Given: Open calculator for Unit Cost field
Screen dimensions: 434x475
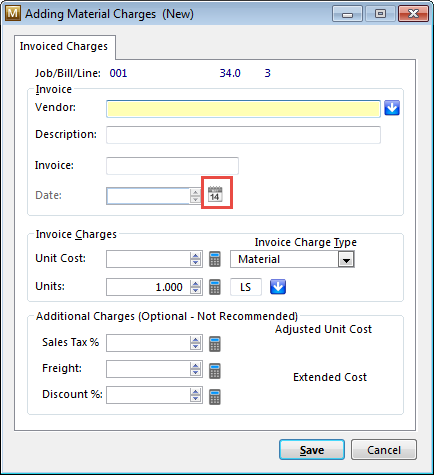Looking at the screenshot, I should tap(215, 259).
